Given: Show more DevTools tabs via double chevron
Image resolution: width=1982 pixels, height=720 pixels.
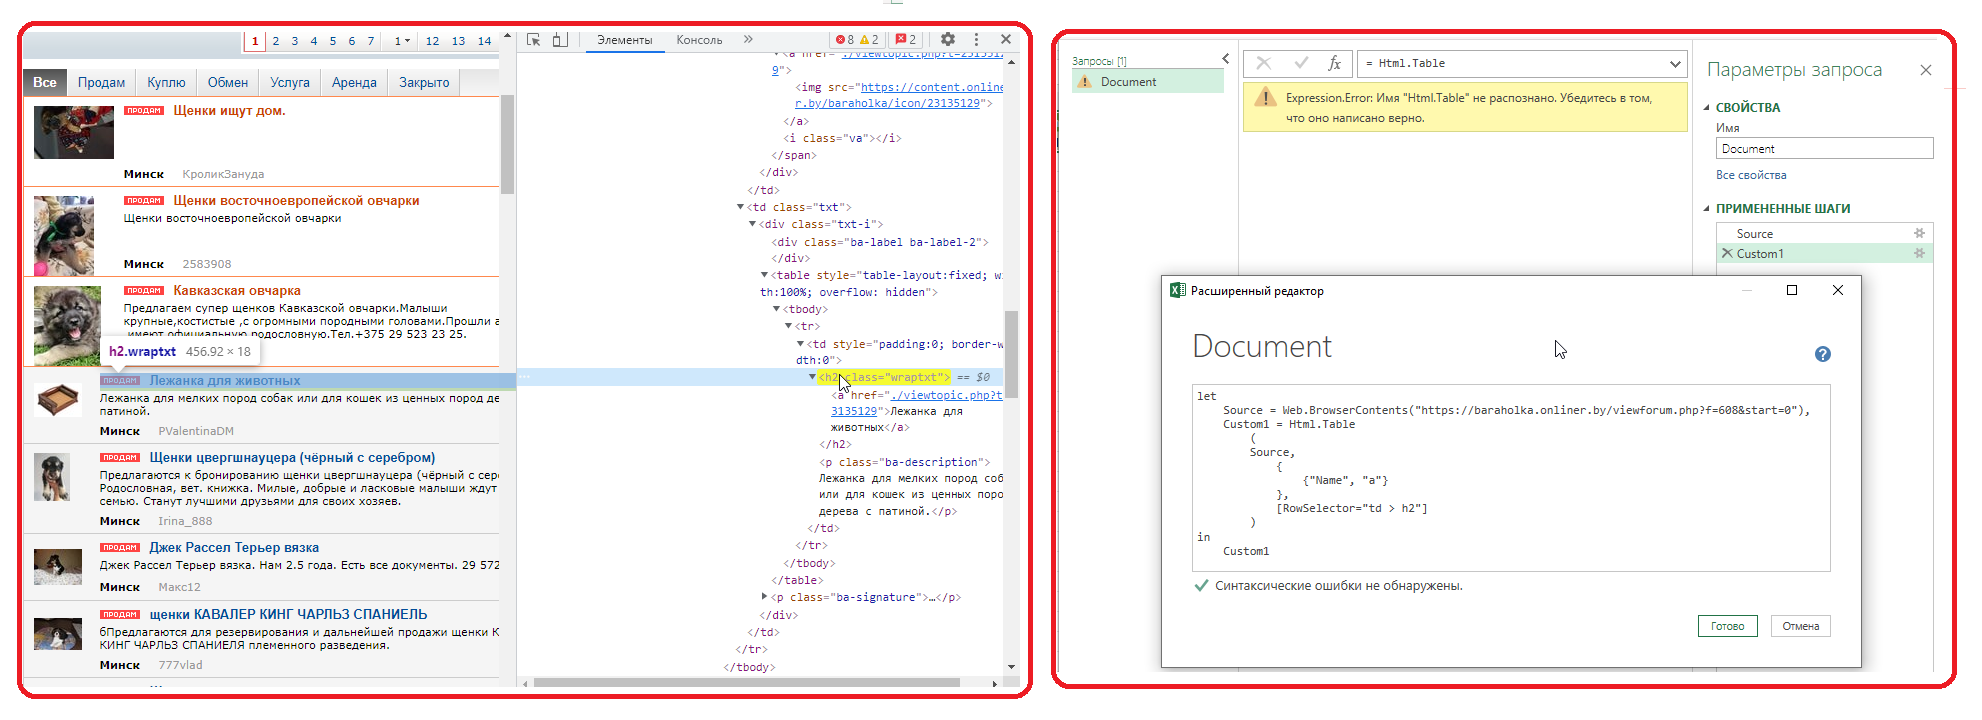Looking at the screenshot, I should click(748, 39).
